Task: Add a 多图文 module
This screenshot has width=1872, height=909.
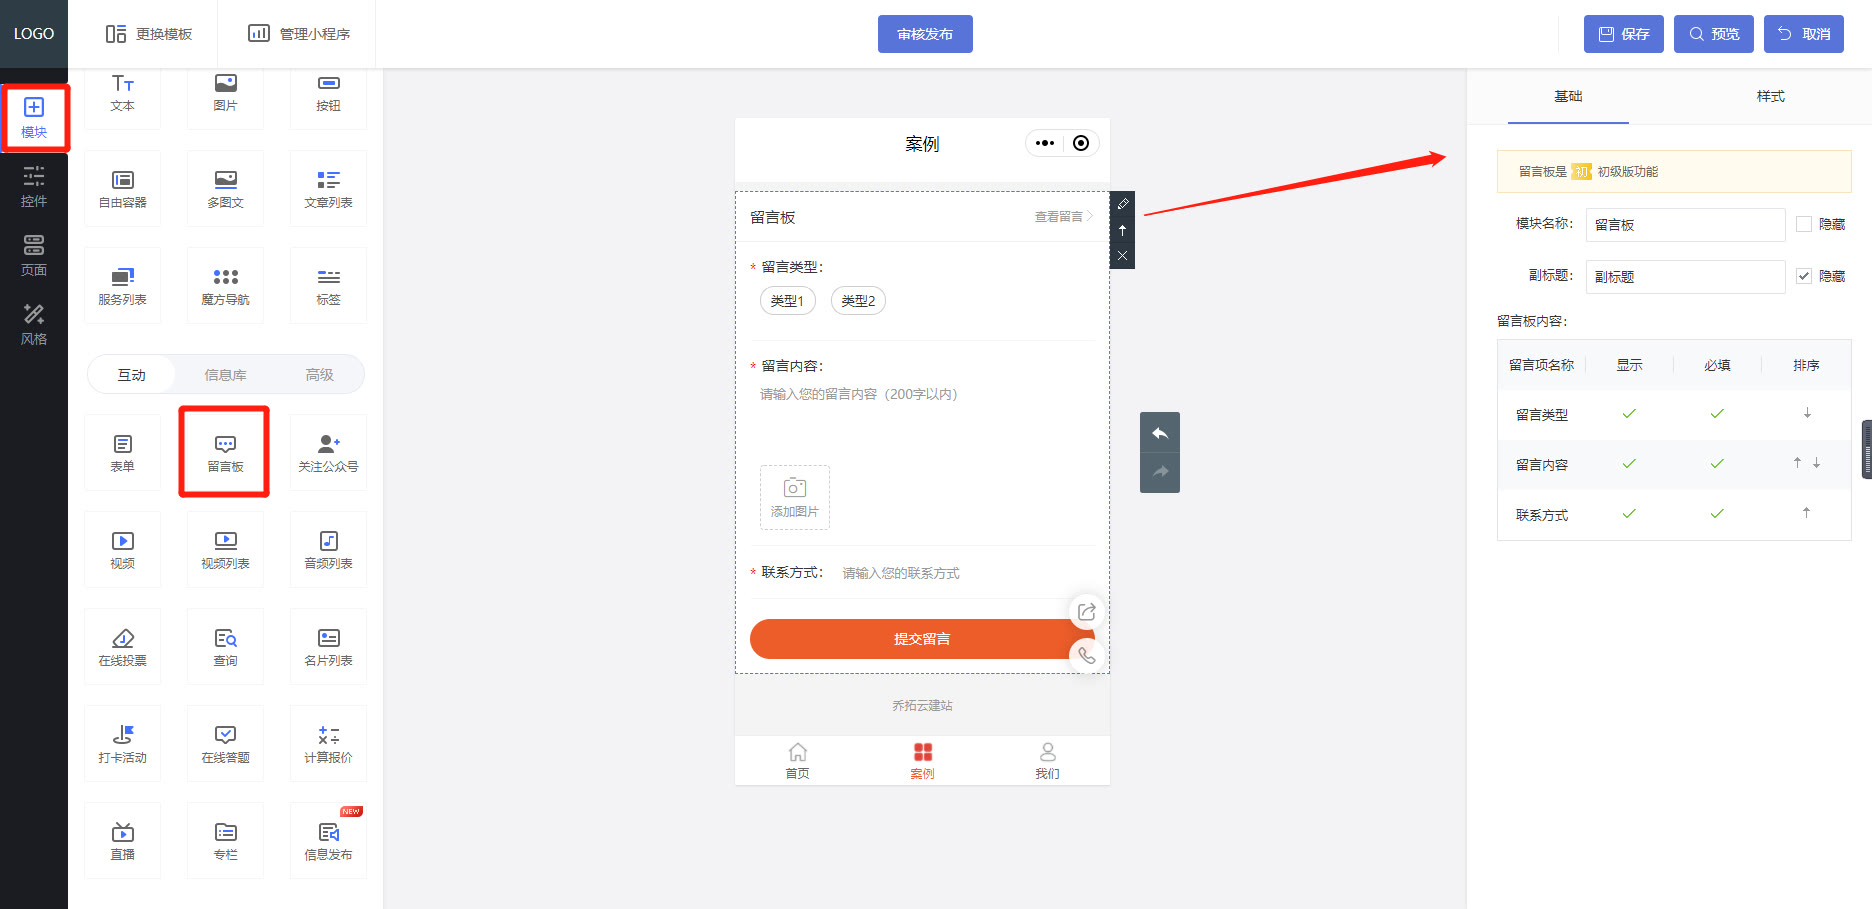Action: (225, 189)
